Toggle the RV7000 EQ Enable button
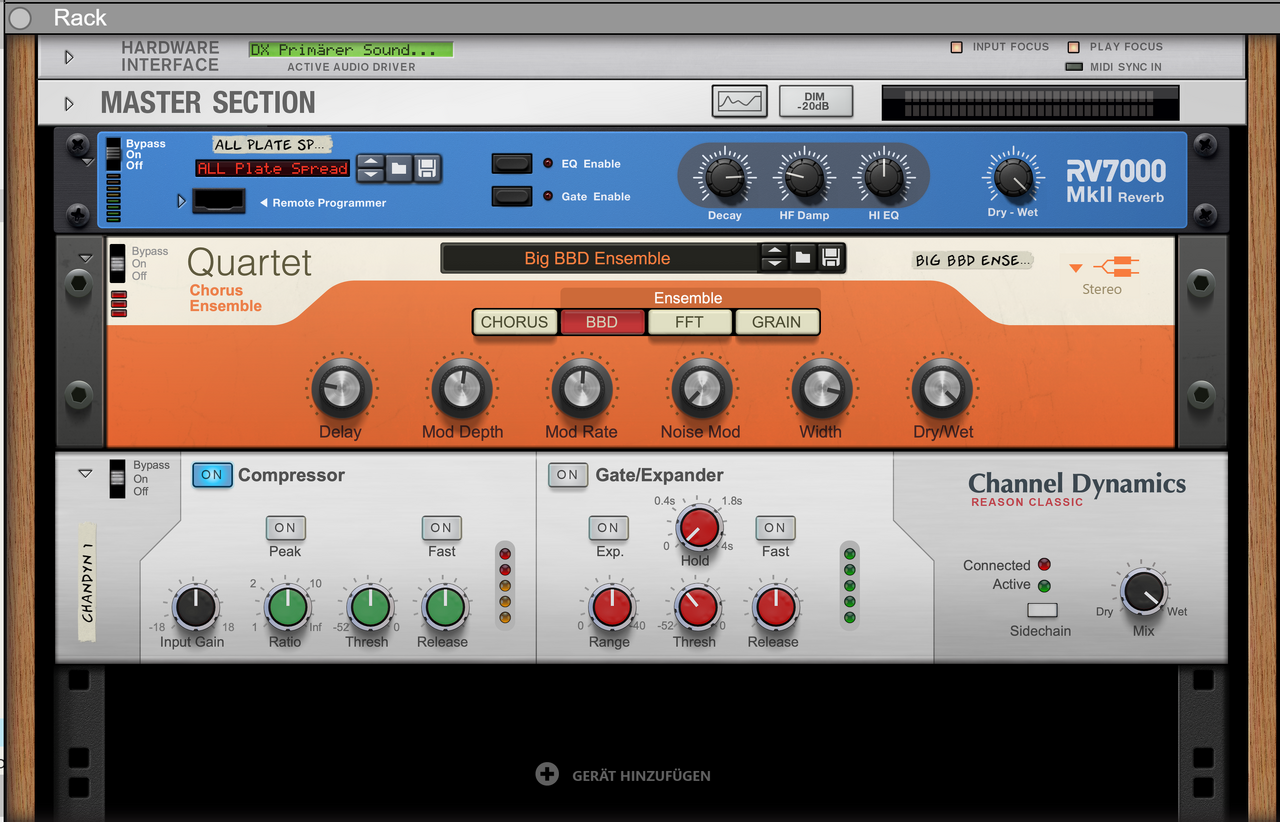Viewport: 1280px width, 822px height. [x=512, y=163]
